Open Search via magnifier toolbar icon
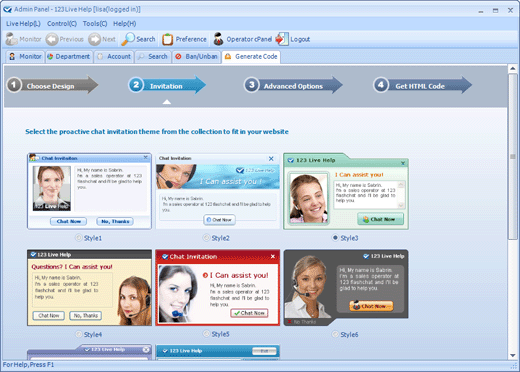 pos(128,39)
